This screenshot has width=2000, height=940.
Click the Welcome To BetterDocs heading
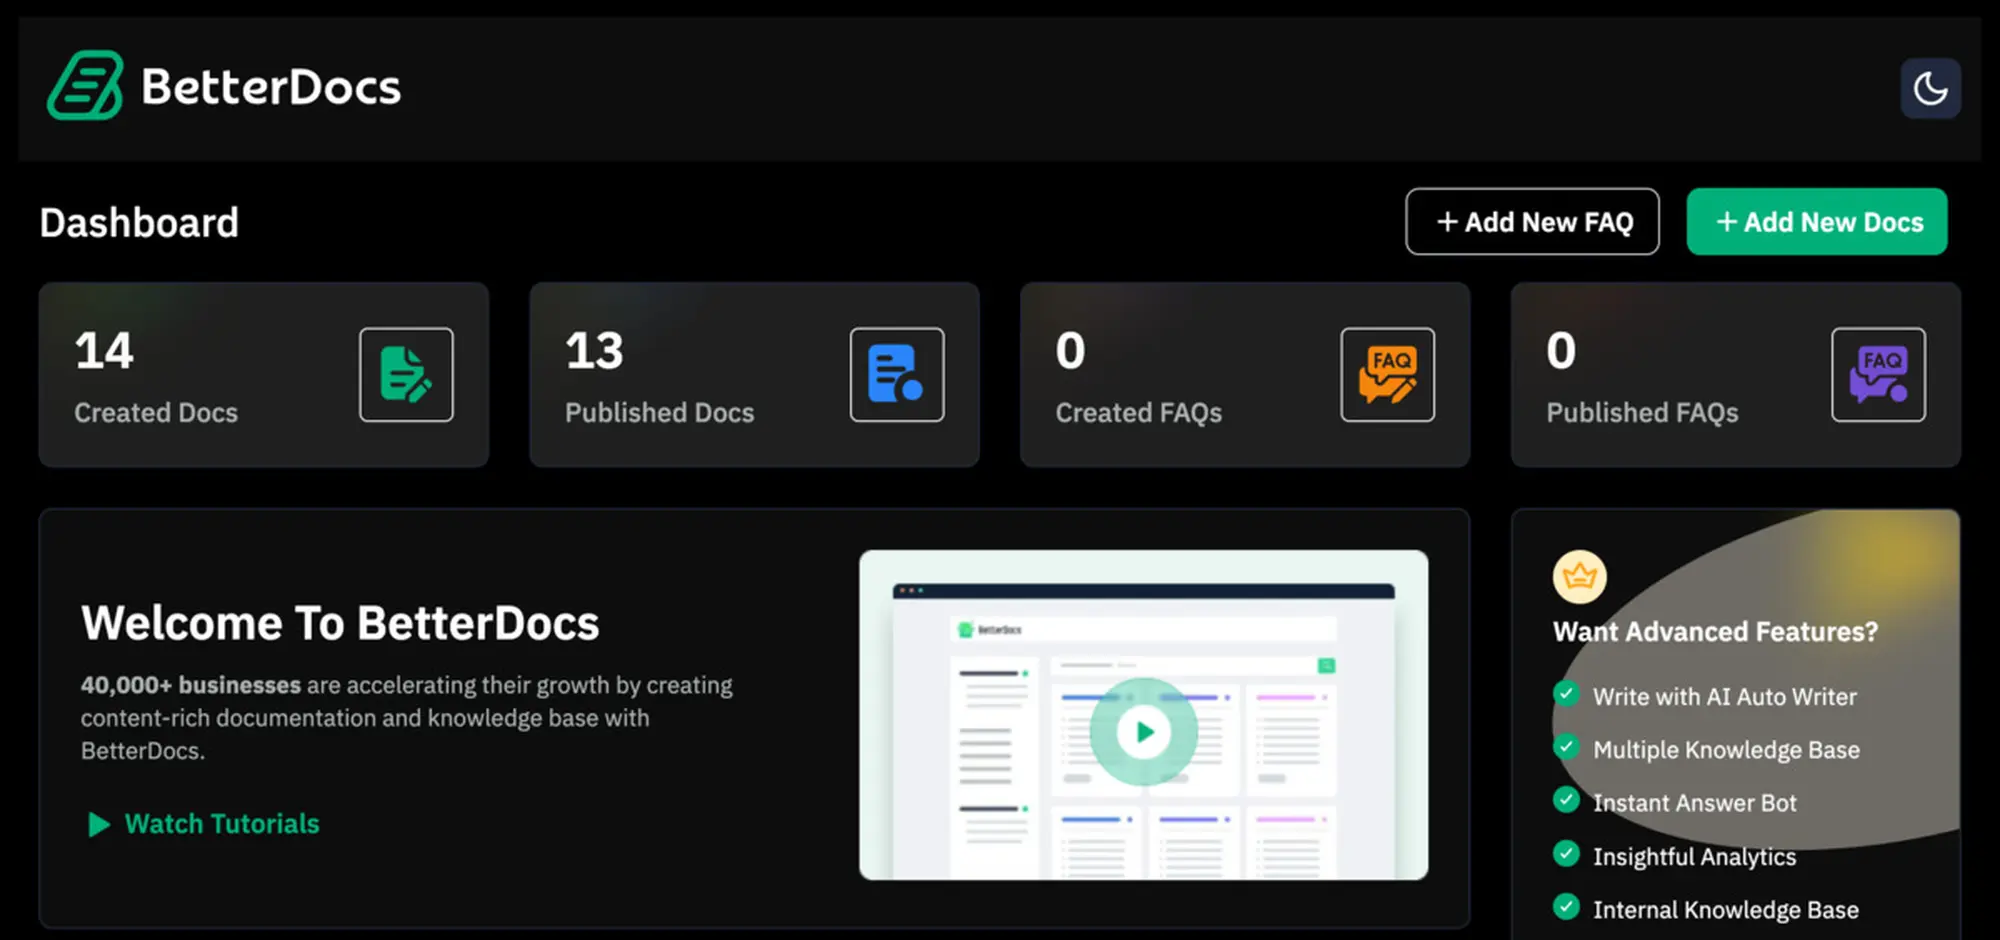tap(340, 623)
